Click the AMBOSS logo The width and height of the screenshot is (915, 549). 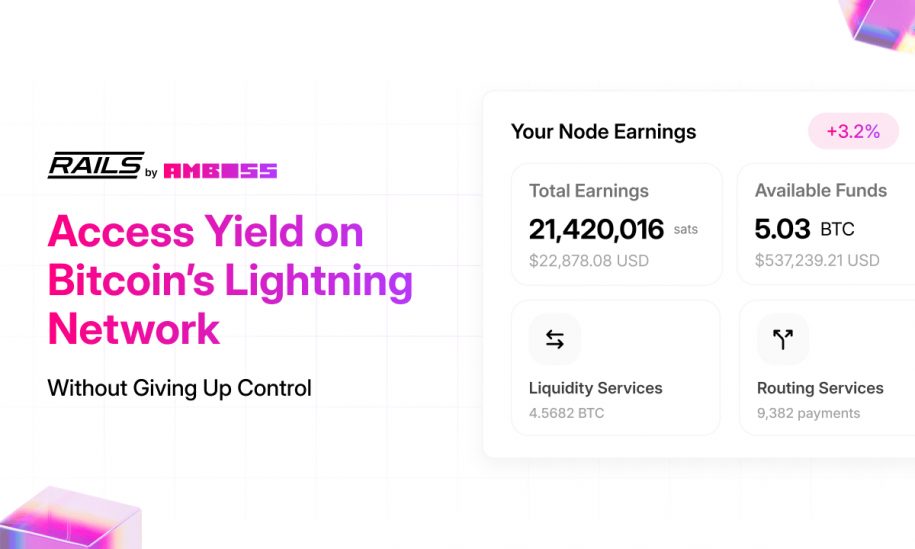click(220, 171)
